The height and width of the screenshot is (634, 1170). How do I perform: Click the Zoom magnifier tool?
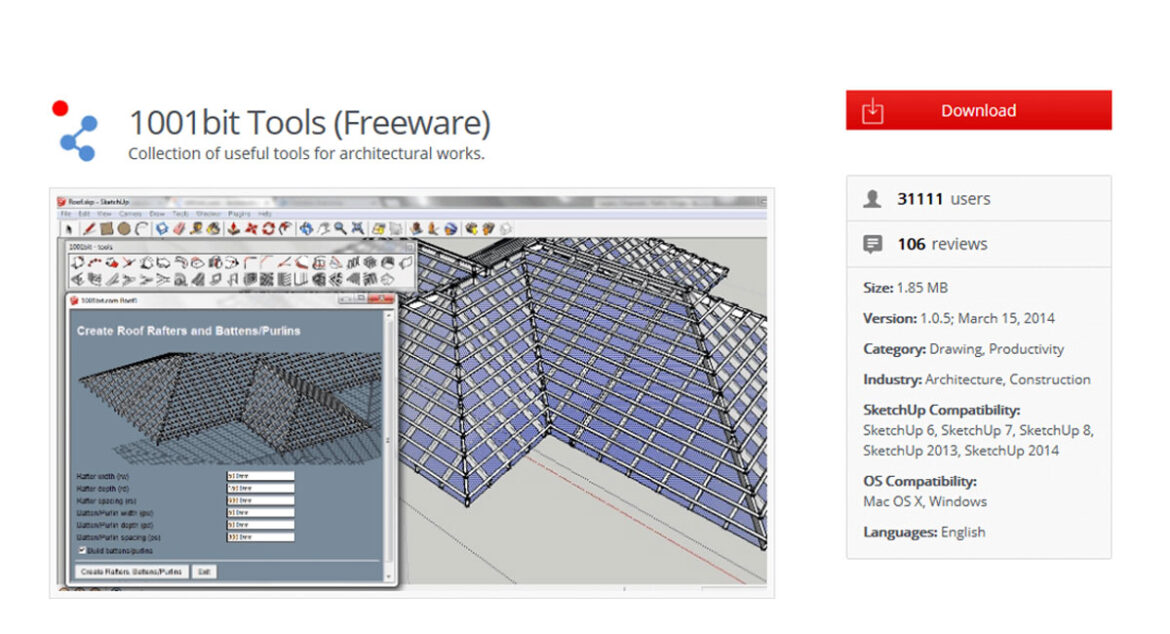pyautogui.click(x=340, y=229)
